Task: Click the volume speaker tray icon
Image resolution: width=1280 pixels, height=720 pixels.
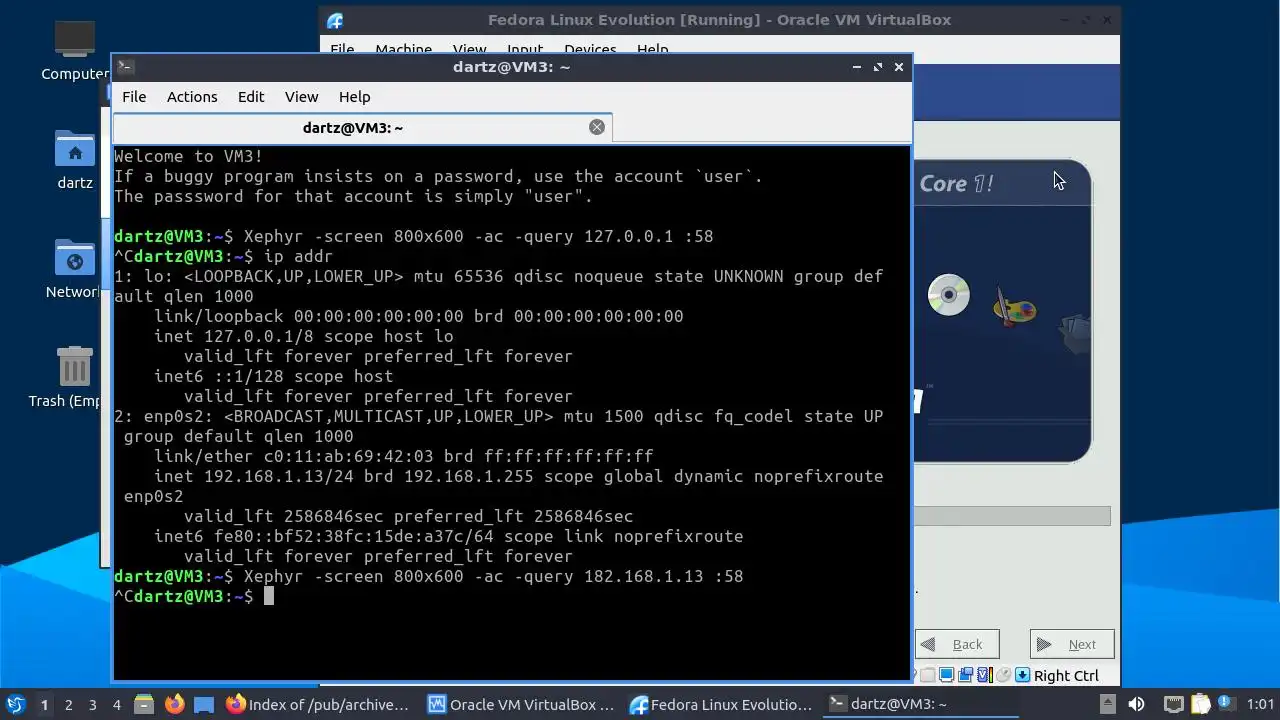Action: (1136, 704)
